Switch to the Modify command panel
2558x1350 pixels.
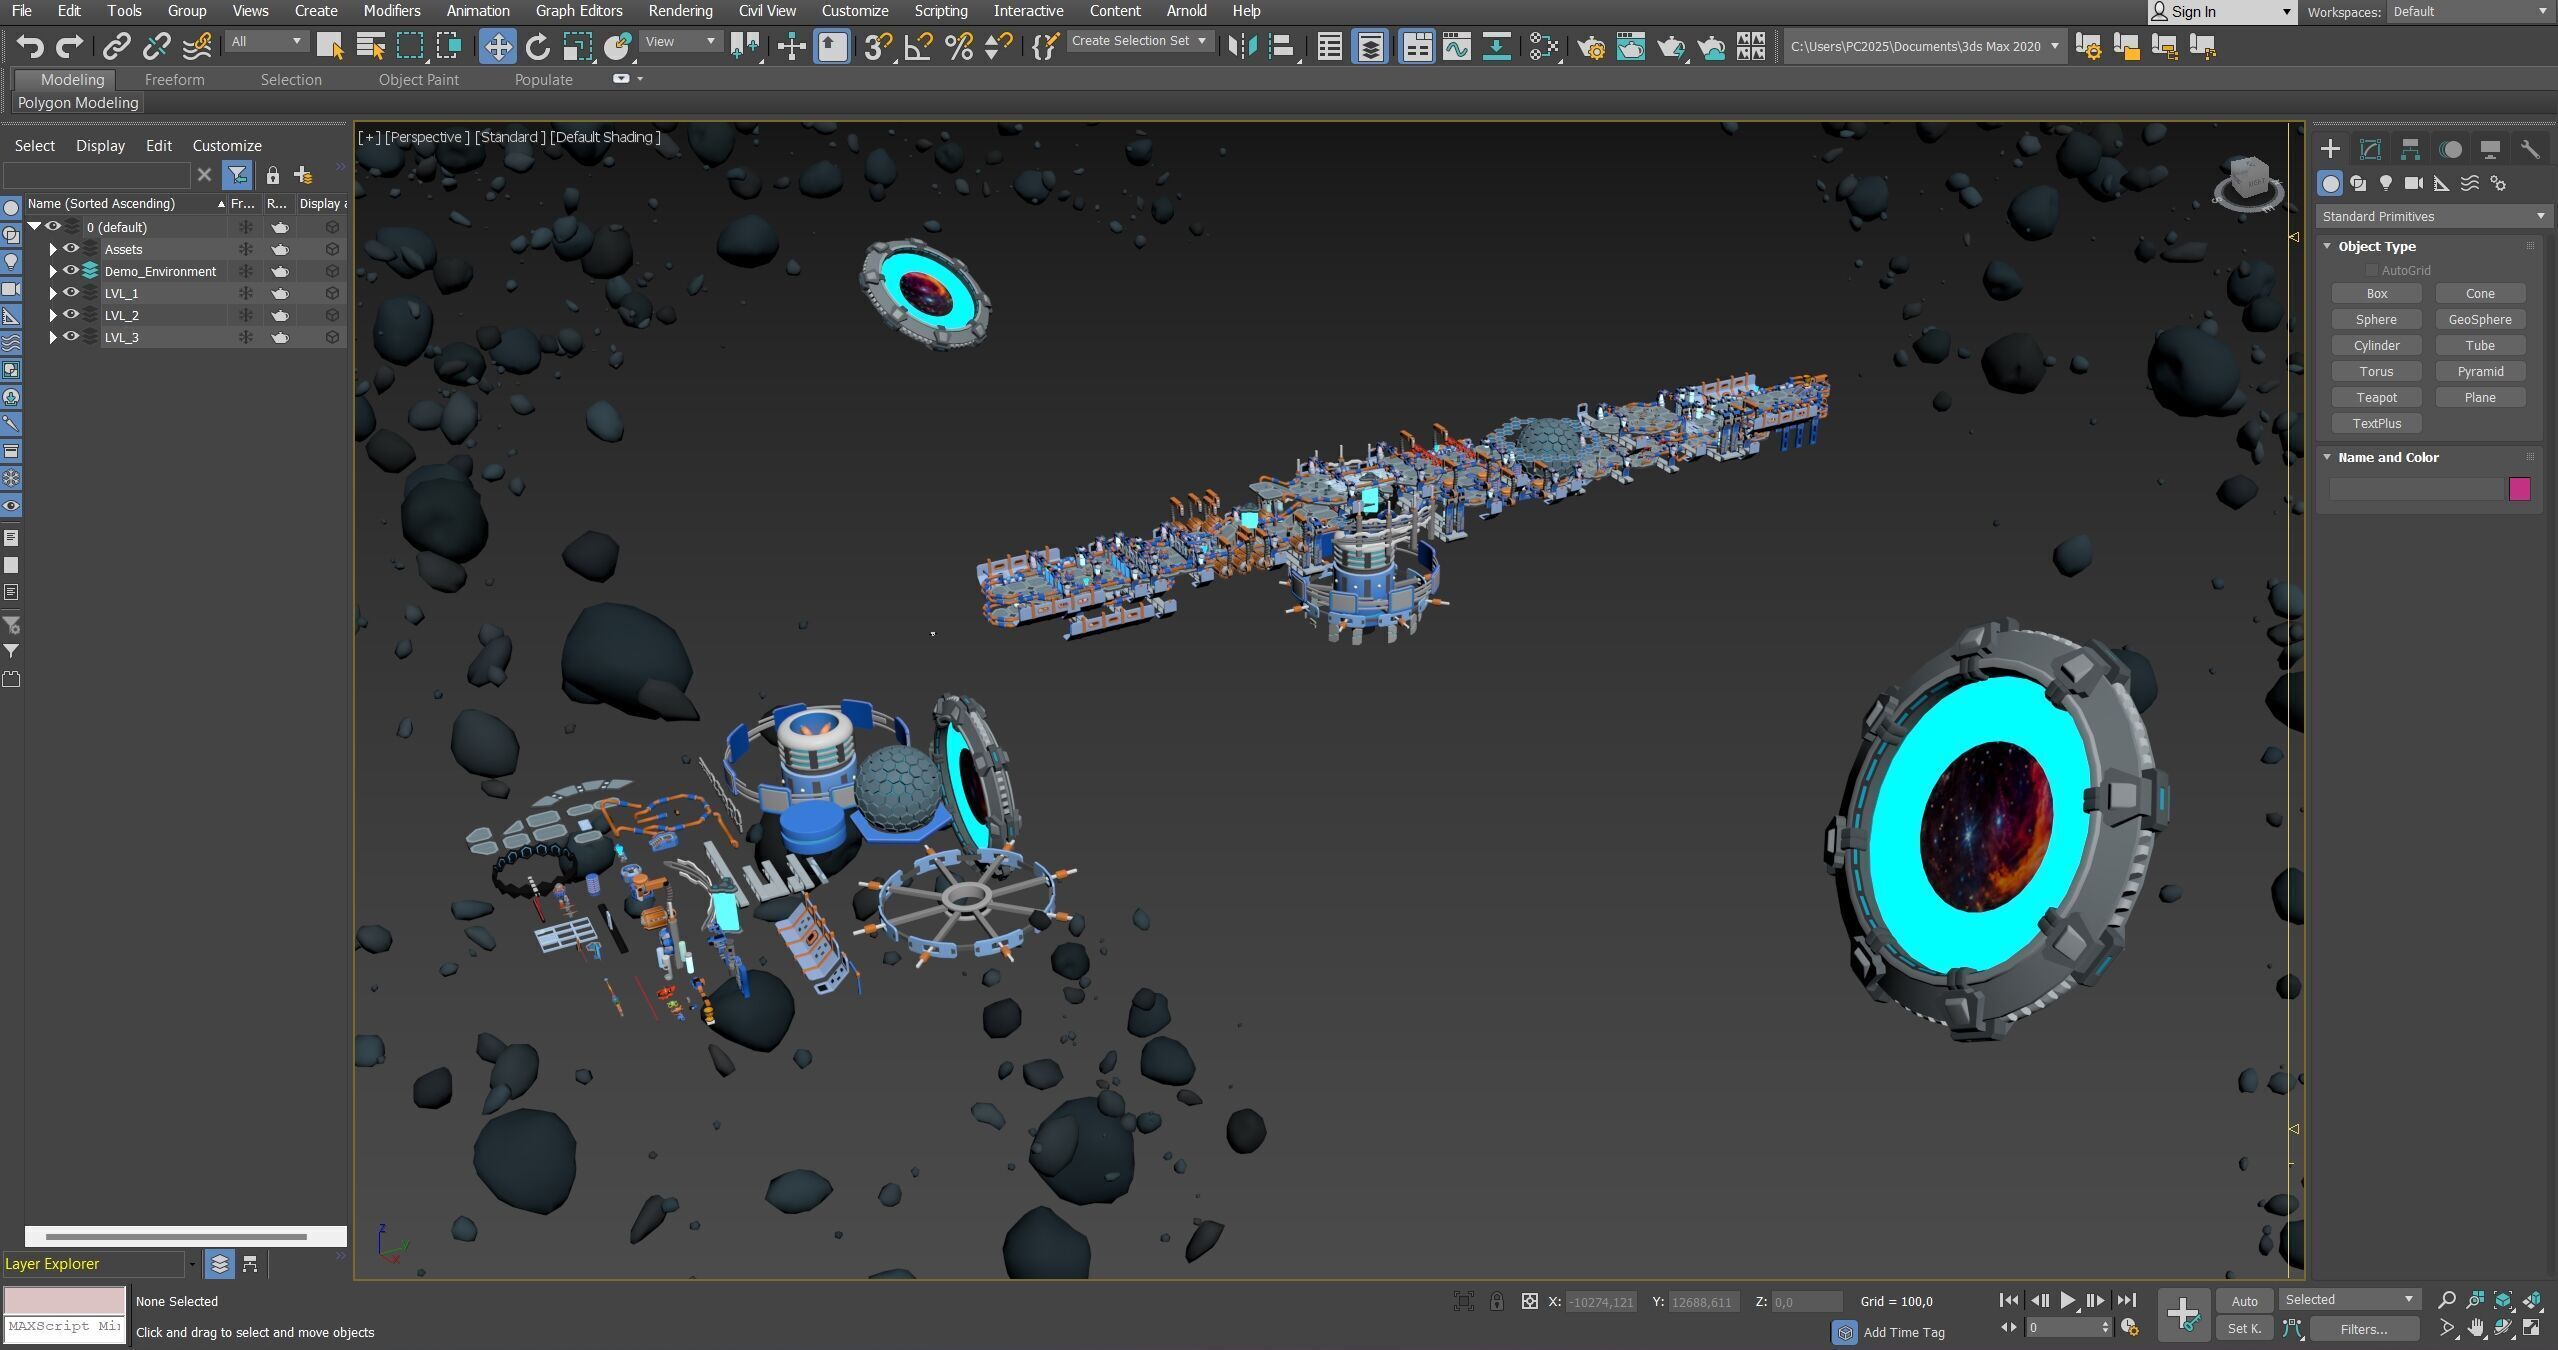[2370, 149]
